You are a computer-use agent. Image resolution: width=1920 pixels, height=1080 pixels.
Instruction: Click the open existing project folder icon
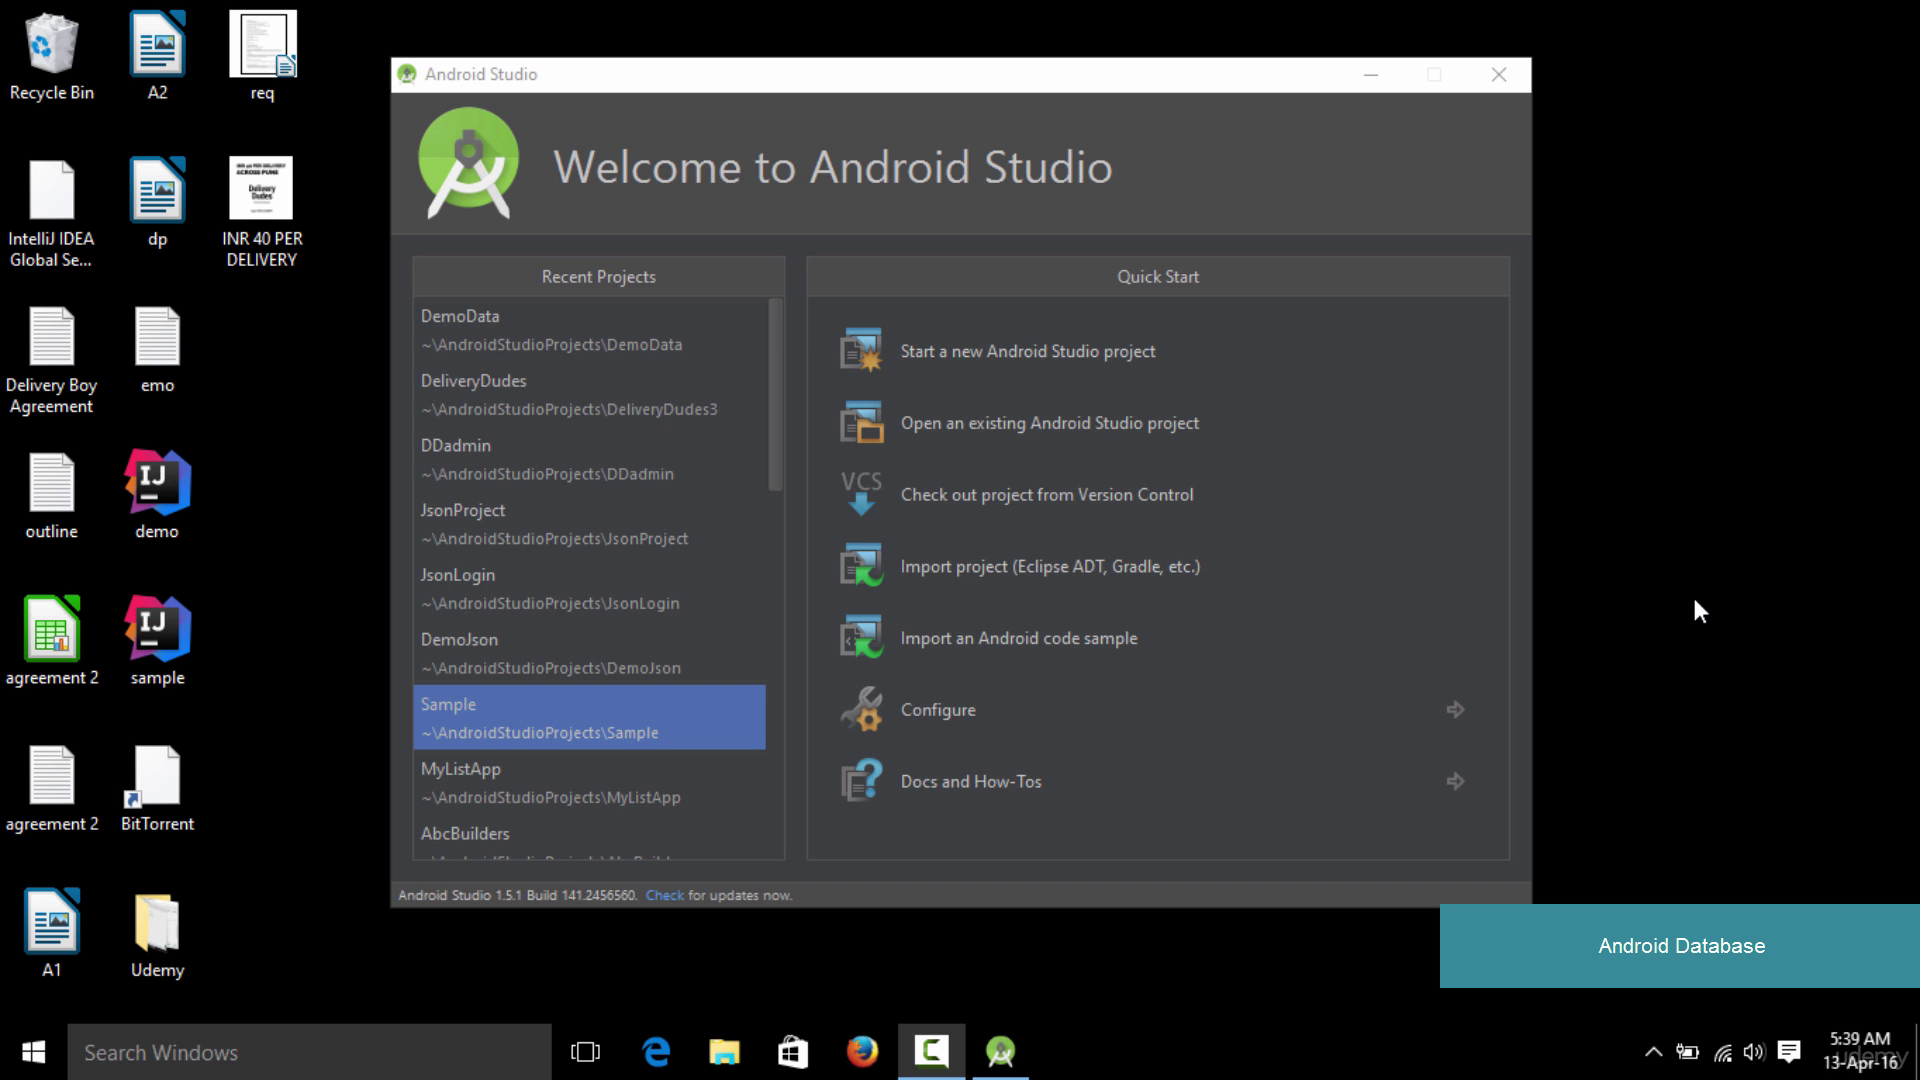[x=861, y=423]
